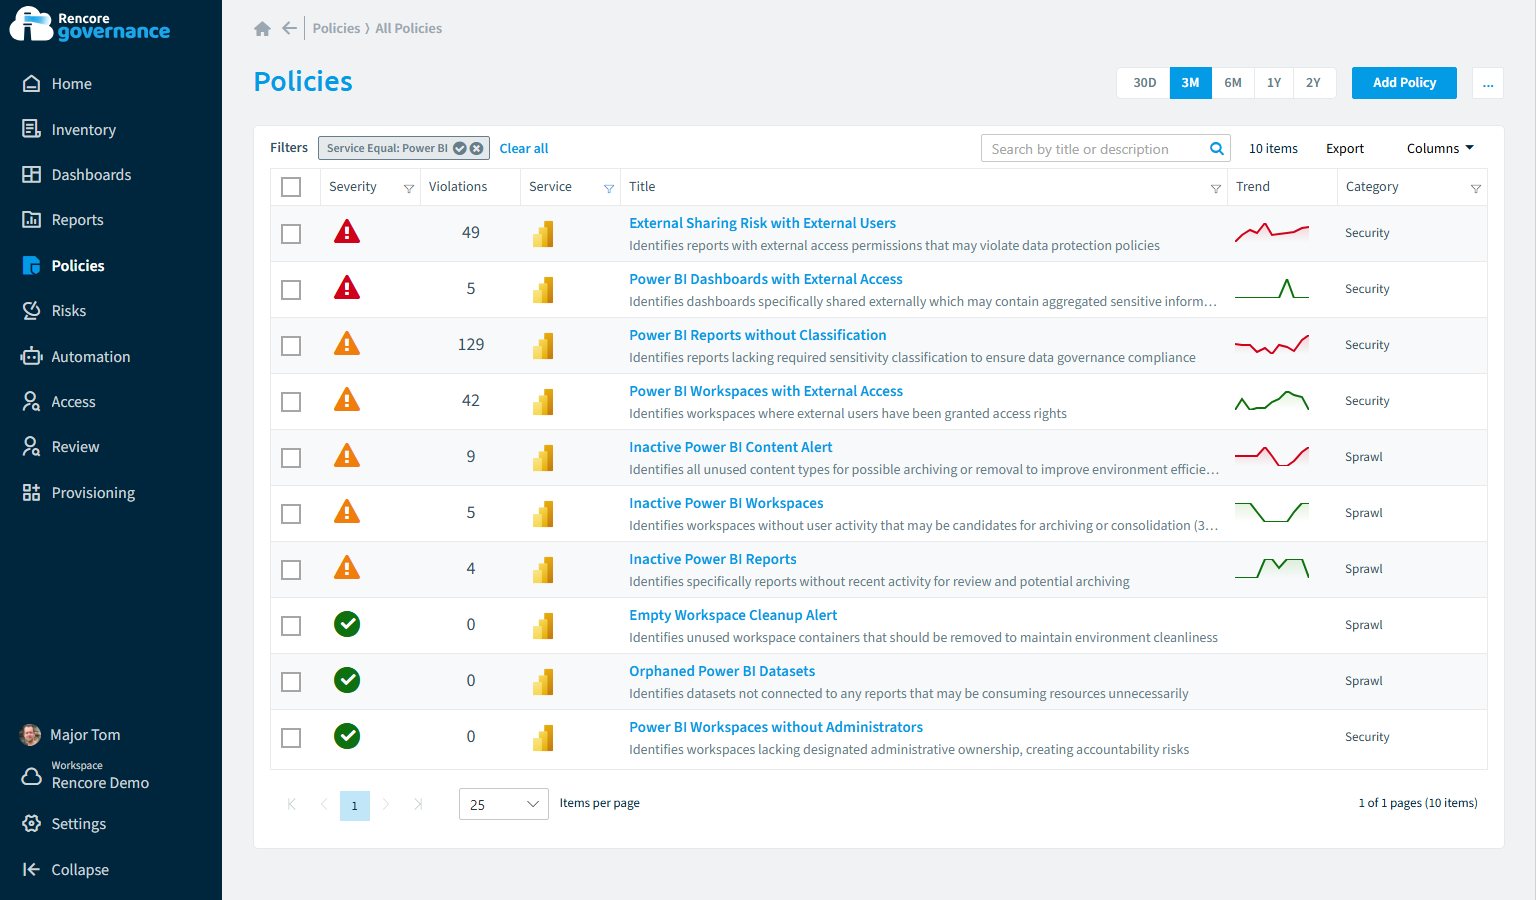This screenshot has width=1536, height=900.
Task: Toggle the select-all checkbox in header
Action: point(291,187)
